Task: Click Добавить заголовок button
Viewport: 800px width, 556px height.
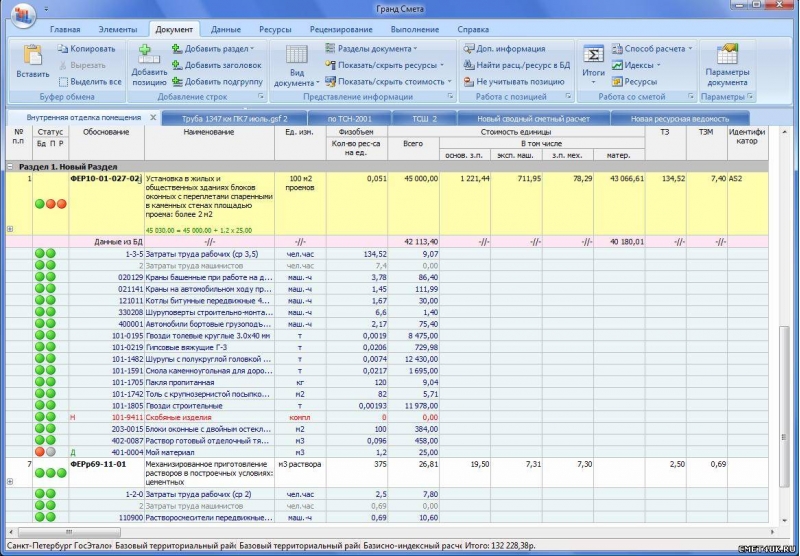Action: [220, 65]
